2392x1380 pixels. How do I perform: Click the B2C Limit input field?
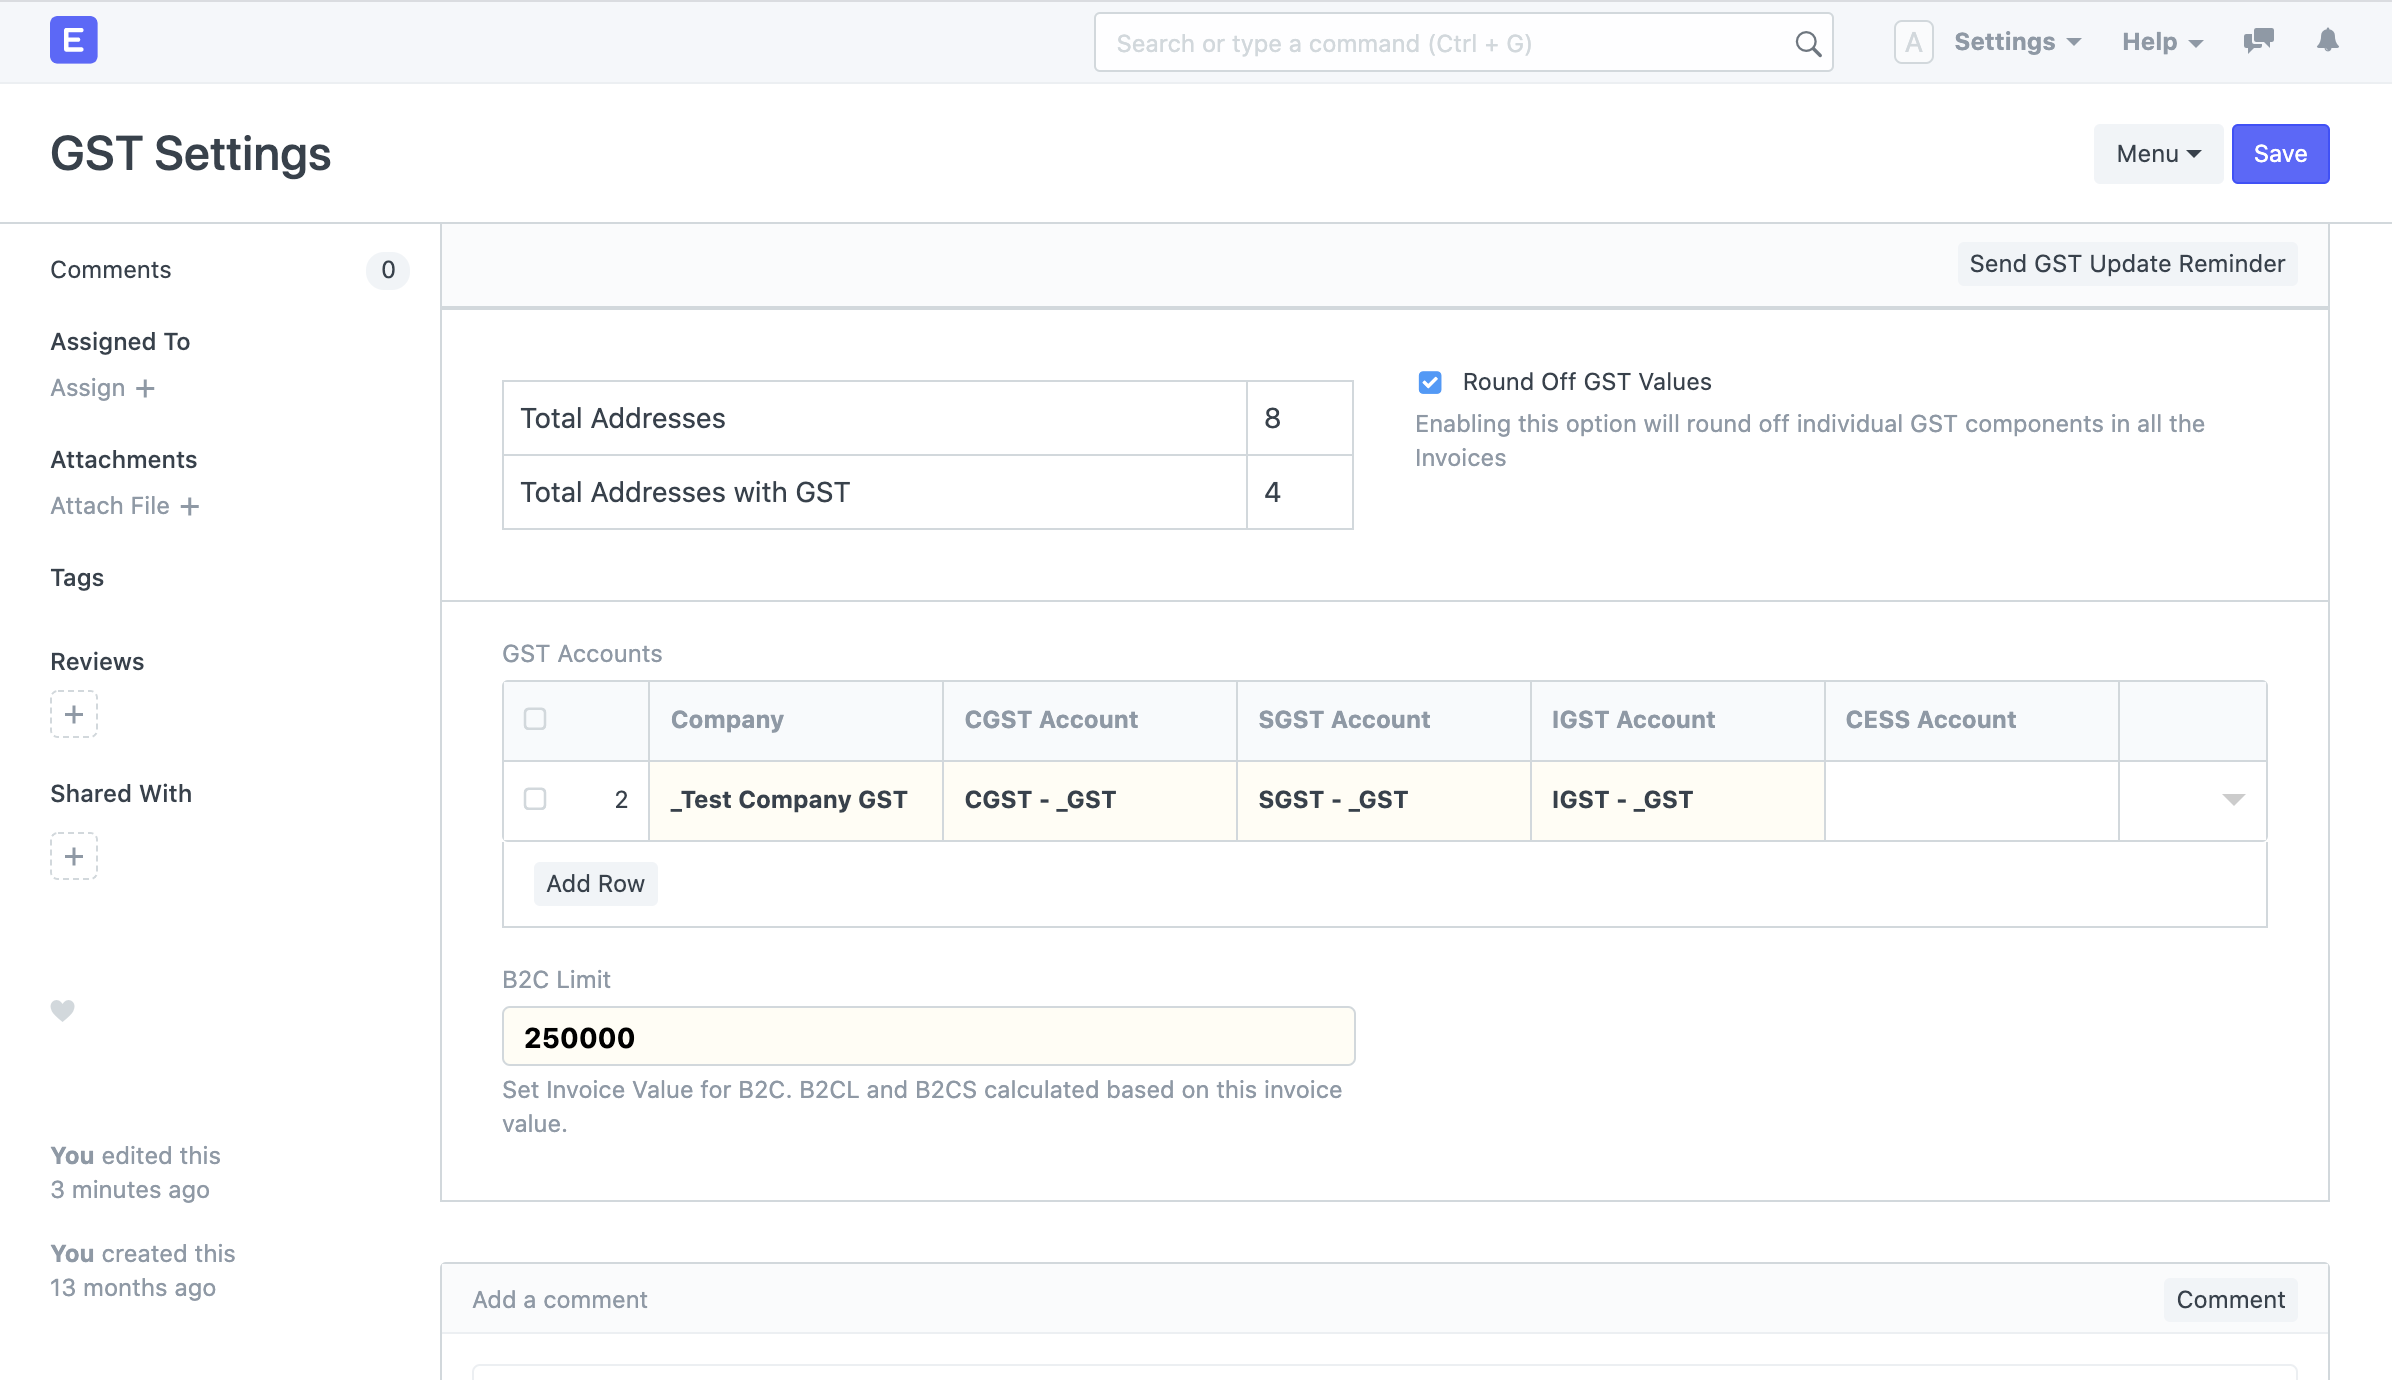928,1037
